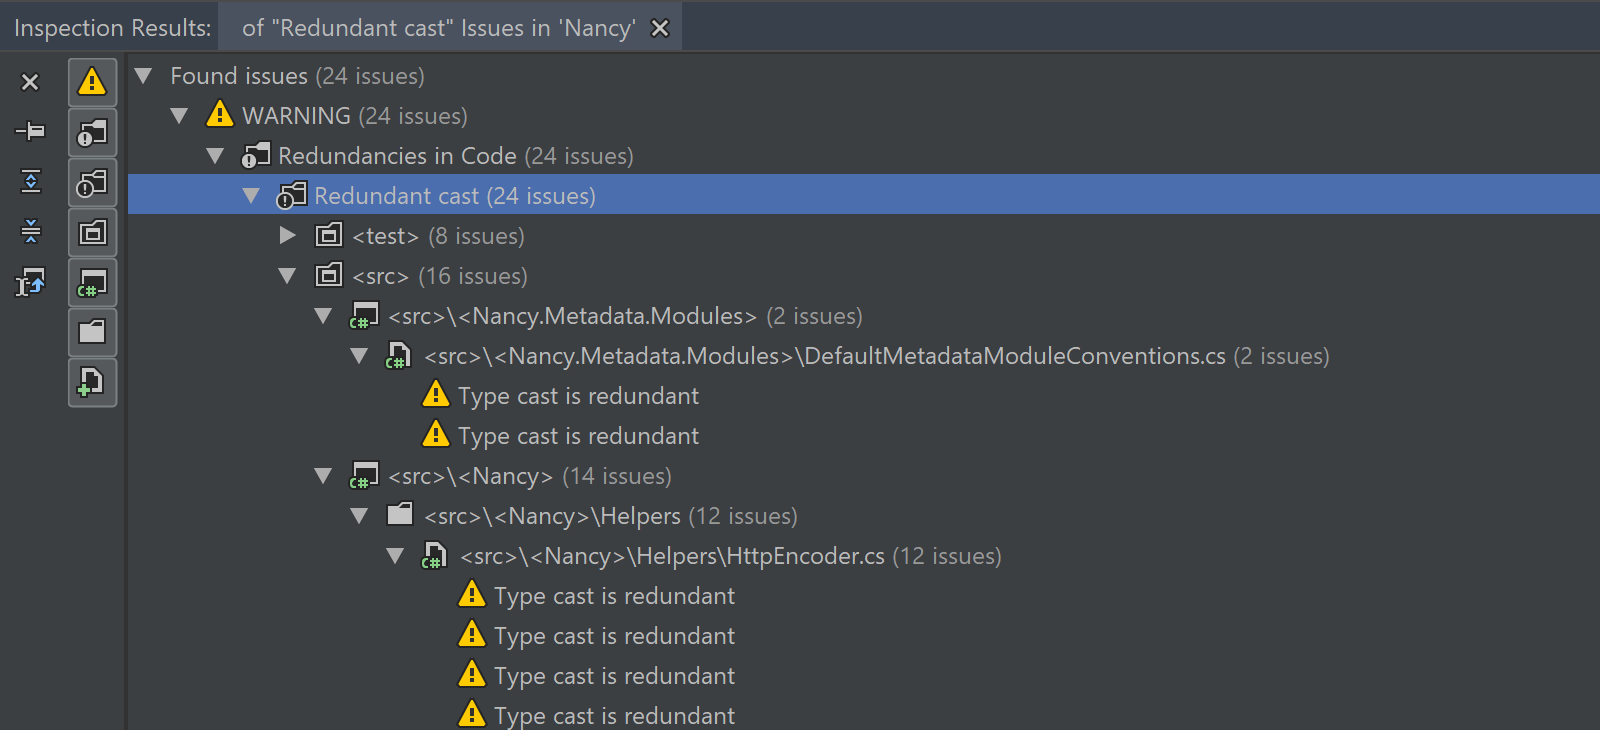Click the pin tab icon in sidebar
The width and height of the screenshot is (1600, 730).
30,131
